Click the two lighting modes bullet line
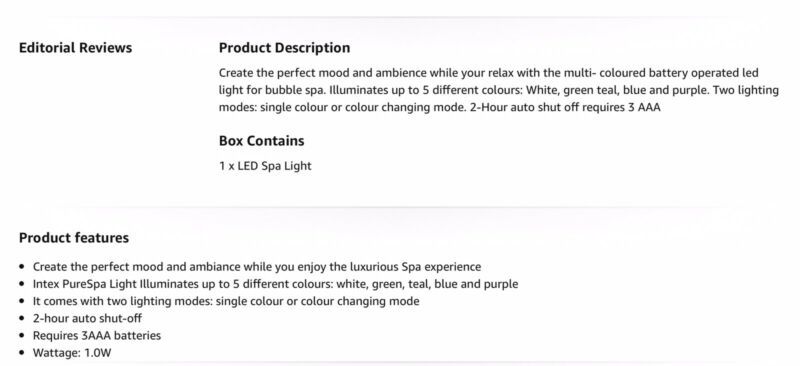Screen dimensions: 800x366 (226, 301)
